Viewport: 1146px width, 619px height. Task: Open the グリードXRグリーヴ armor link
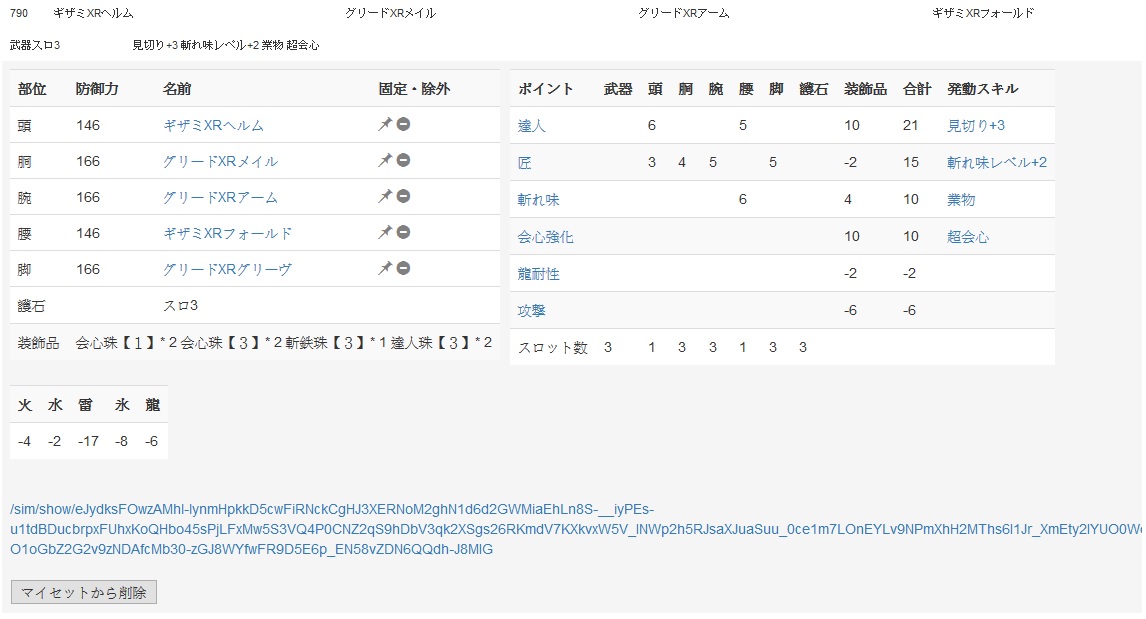pyautogui.click(x=227, y=270)
